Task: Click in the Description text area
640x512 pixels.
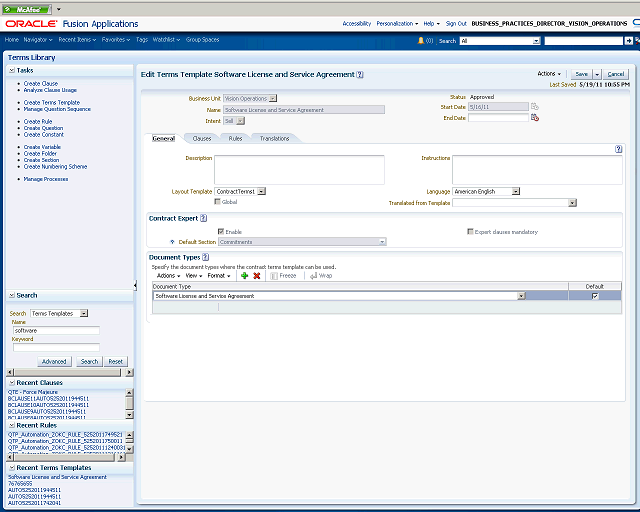Action: [299, 169]
